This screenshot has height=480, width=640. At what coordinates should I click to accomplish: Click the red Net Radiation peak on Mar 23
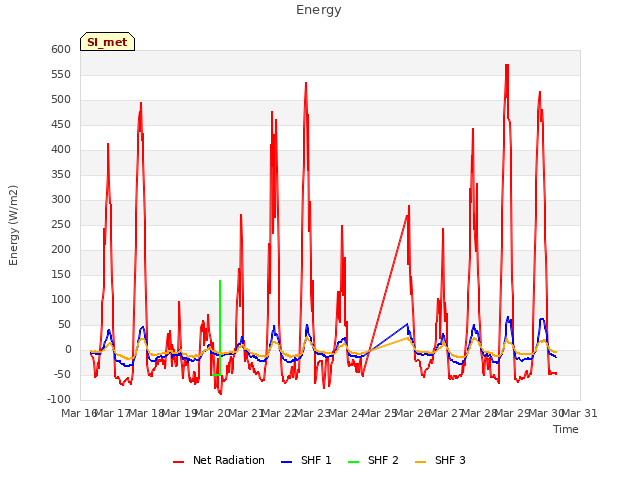[306, 84]
